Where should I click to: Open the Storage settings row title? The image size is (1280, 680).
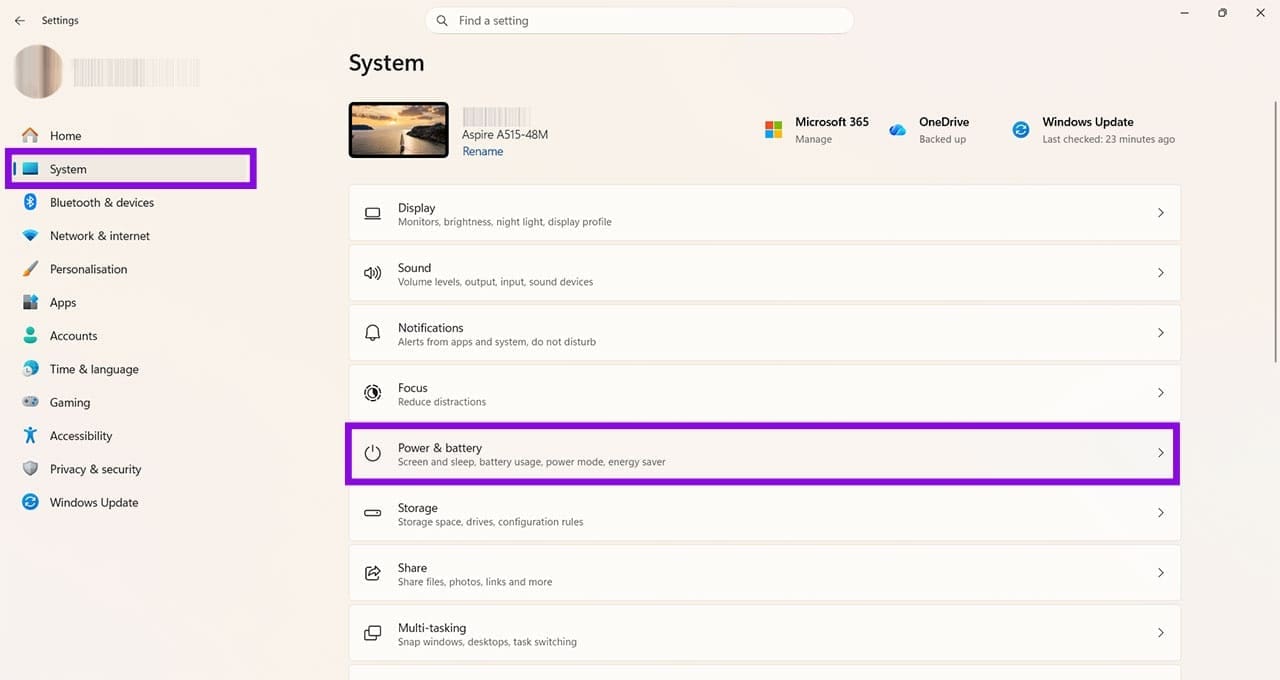pyautogui.click(x=417, y=508)
